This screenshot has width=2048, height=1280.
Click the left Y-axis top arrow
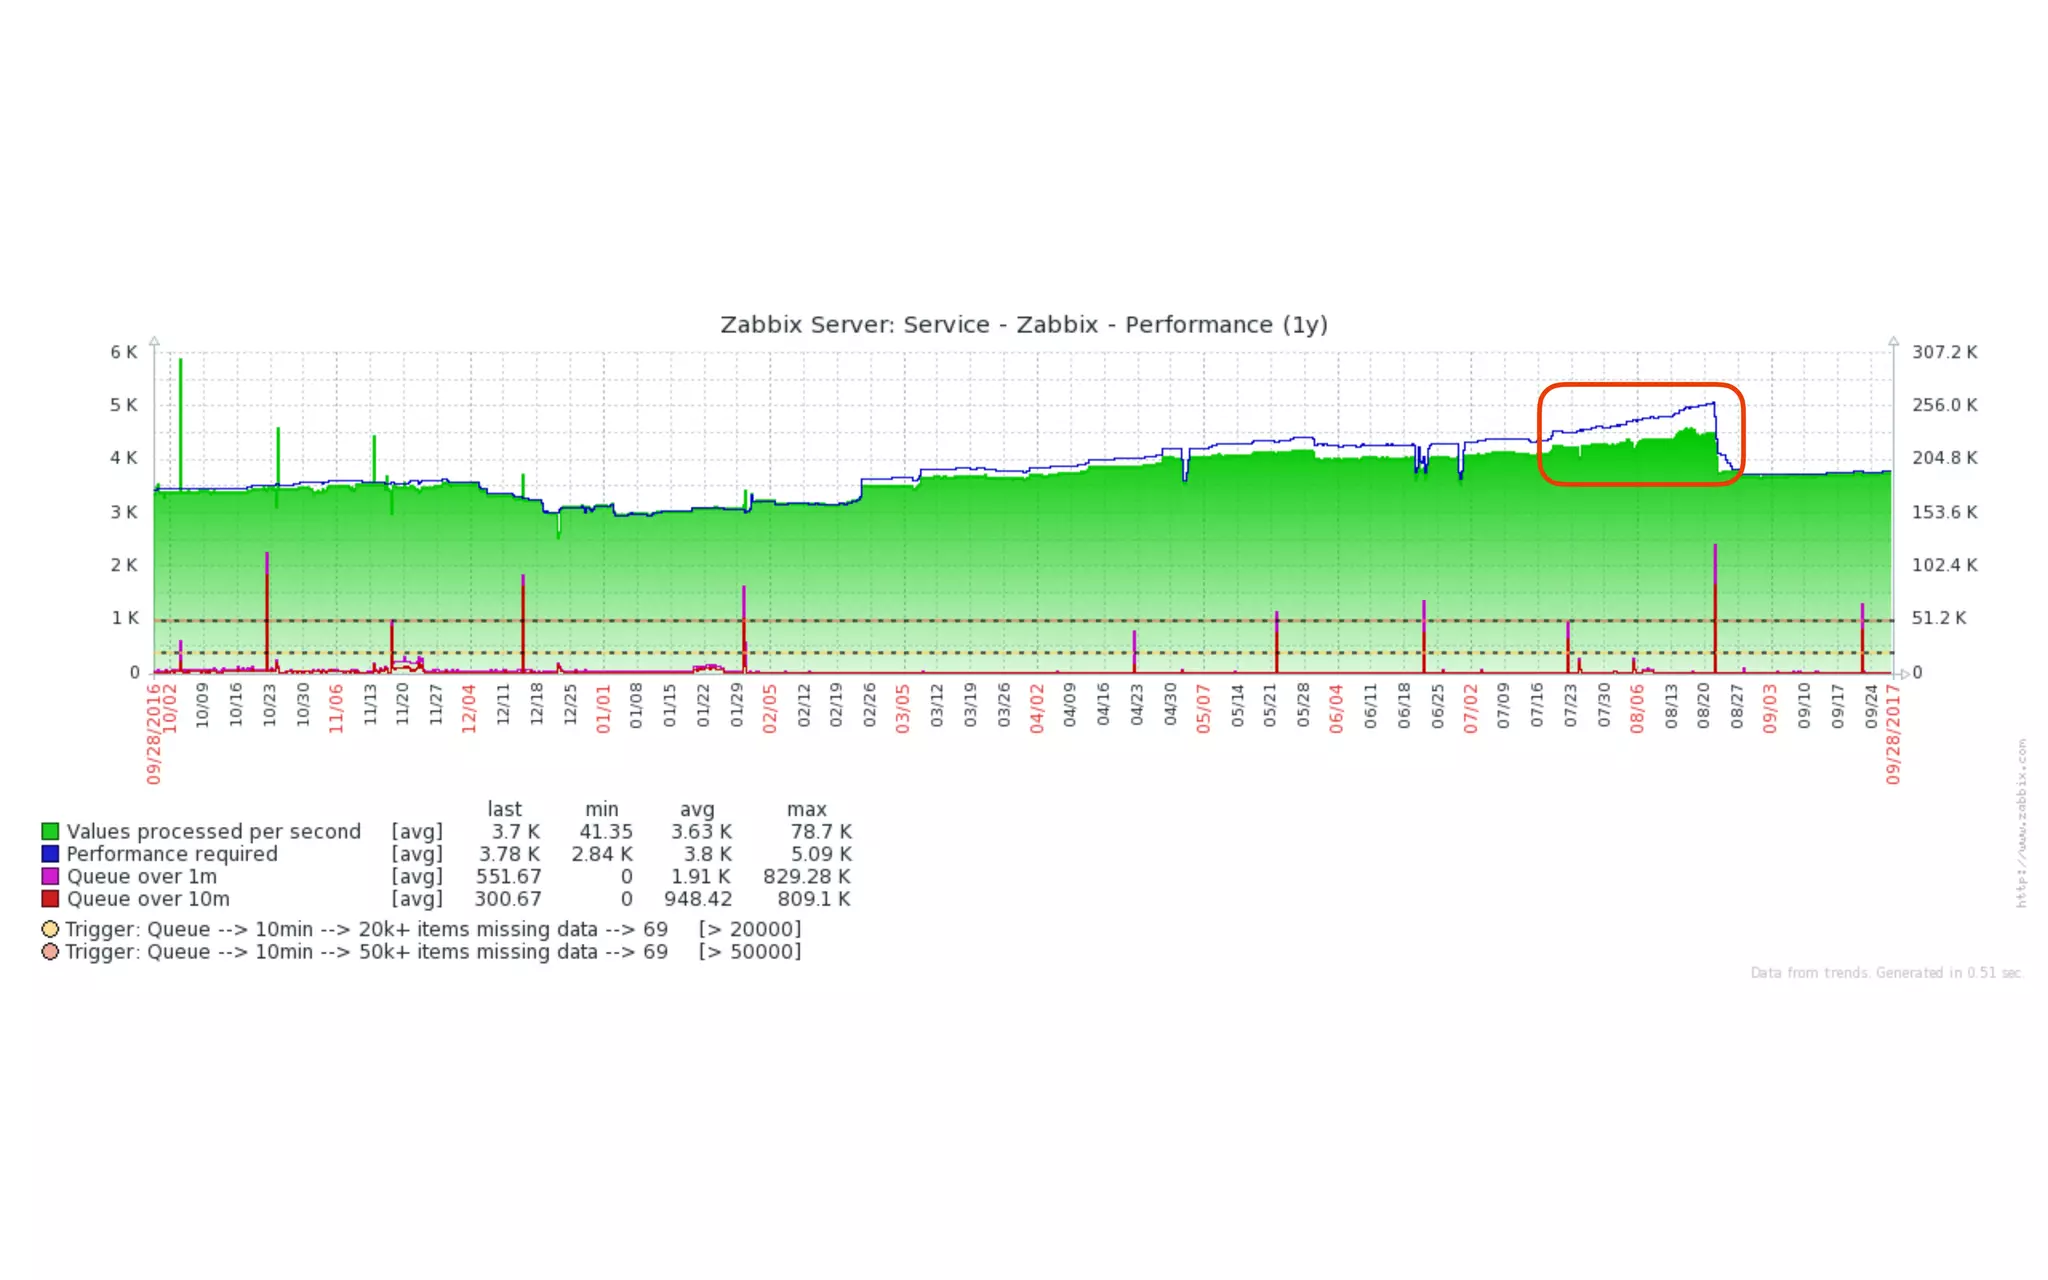point(154,341)
